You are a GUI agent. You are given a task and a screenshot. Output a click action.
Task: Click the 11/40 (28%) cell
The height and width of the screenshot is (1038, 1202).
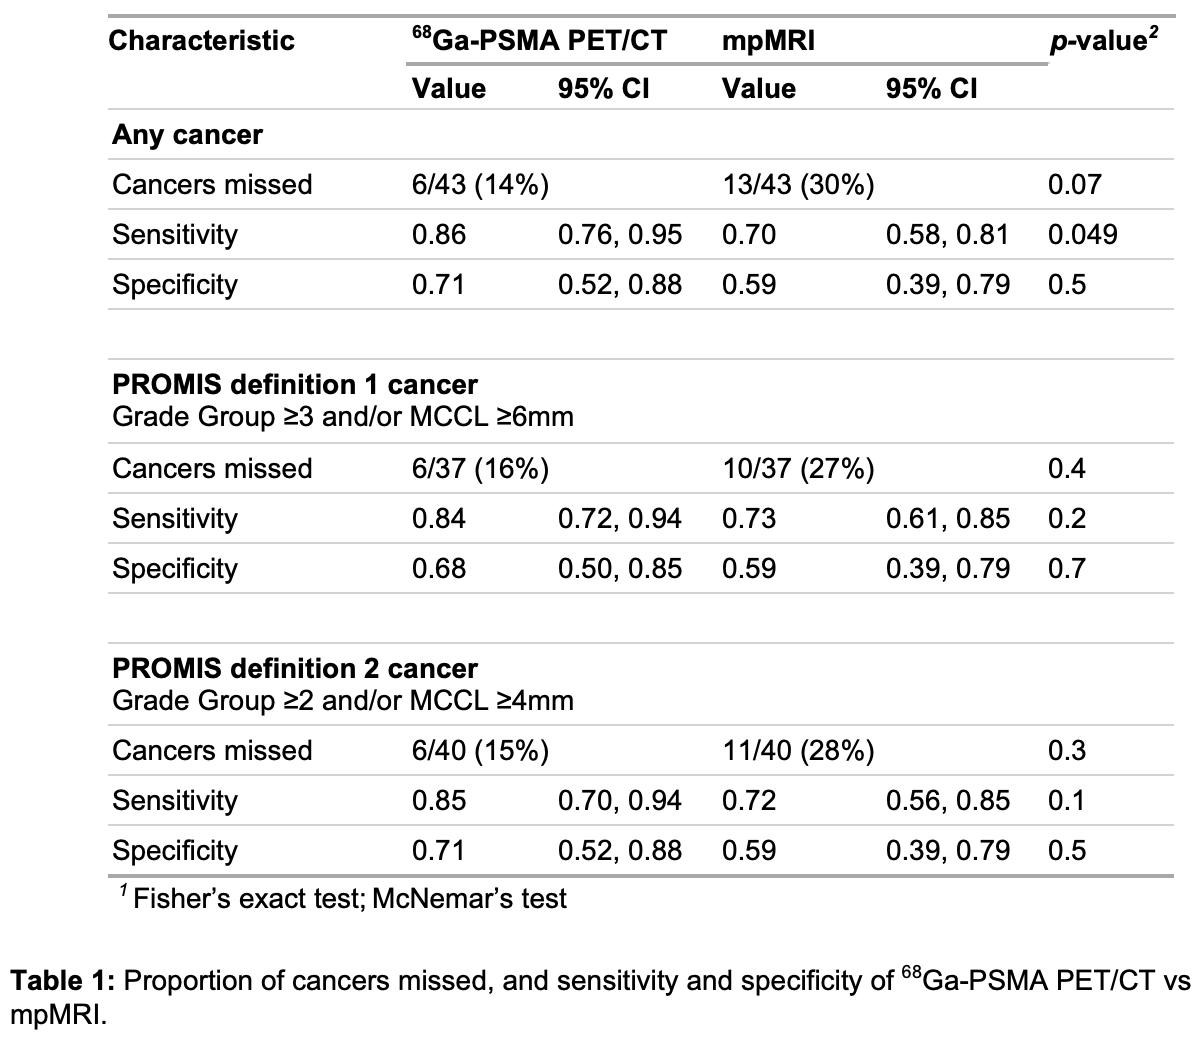coord(798,751)
